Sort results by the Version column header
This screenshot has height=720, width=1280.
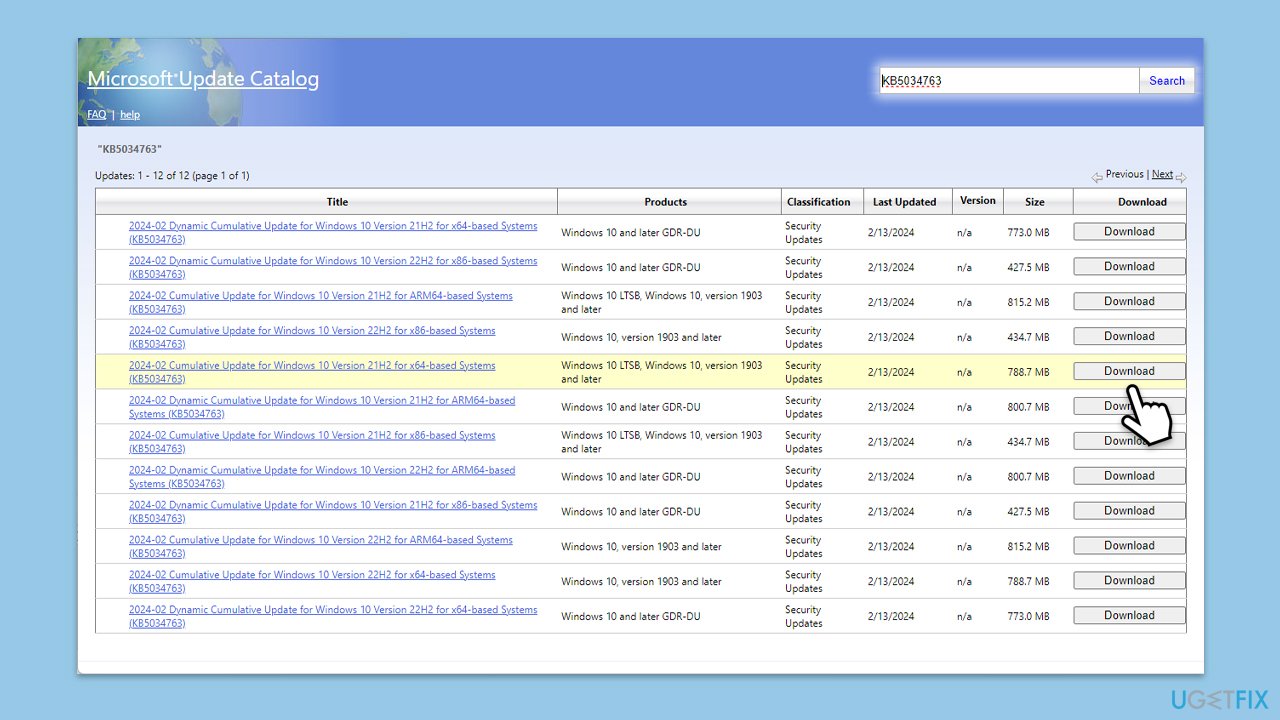click(x=978, y=201)
